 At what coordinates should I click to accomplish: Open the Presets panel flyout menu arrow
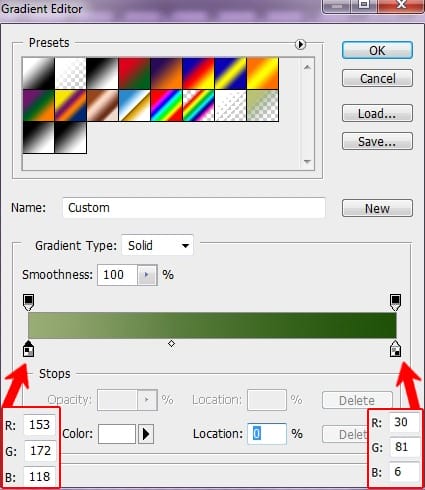coord(300,44)
